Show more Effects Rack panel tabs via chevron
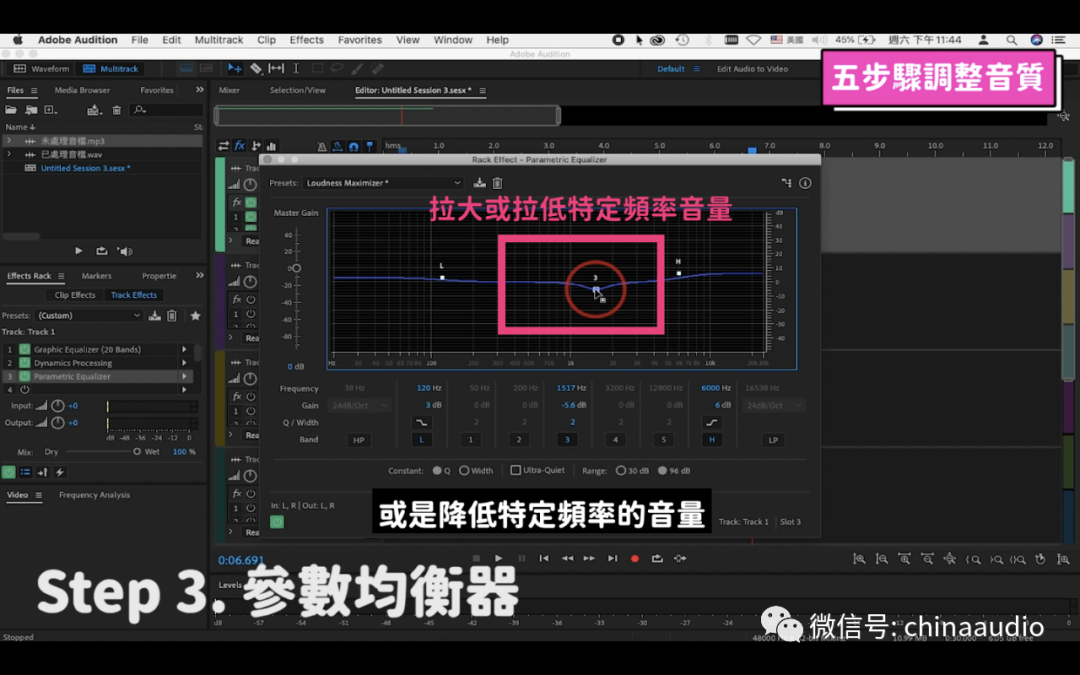The width and height of the screenshot is (1080, 675). point(200,276)
